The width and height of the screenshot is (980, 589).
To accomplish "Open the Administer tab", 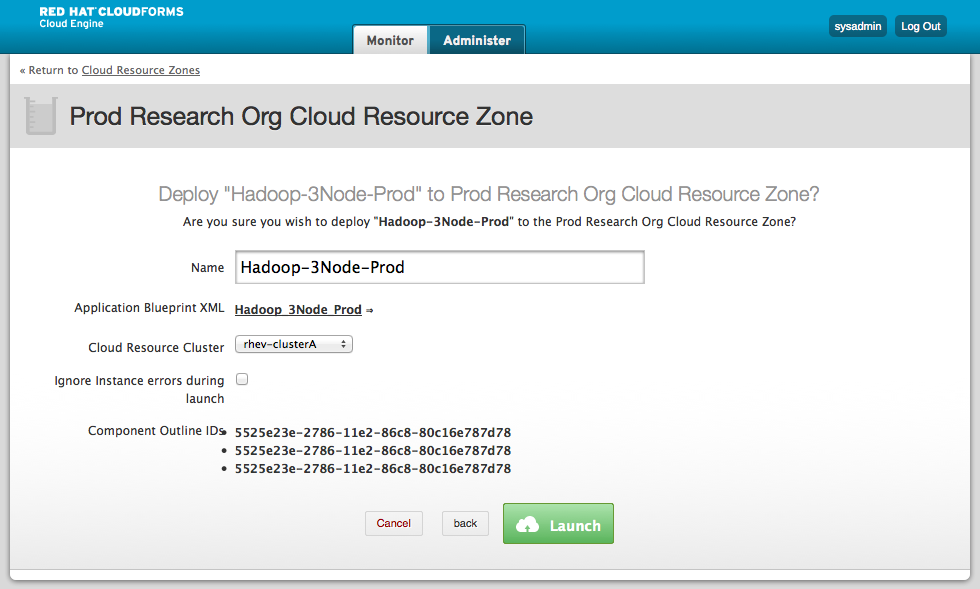I will tap(477, 40).
